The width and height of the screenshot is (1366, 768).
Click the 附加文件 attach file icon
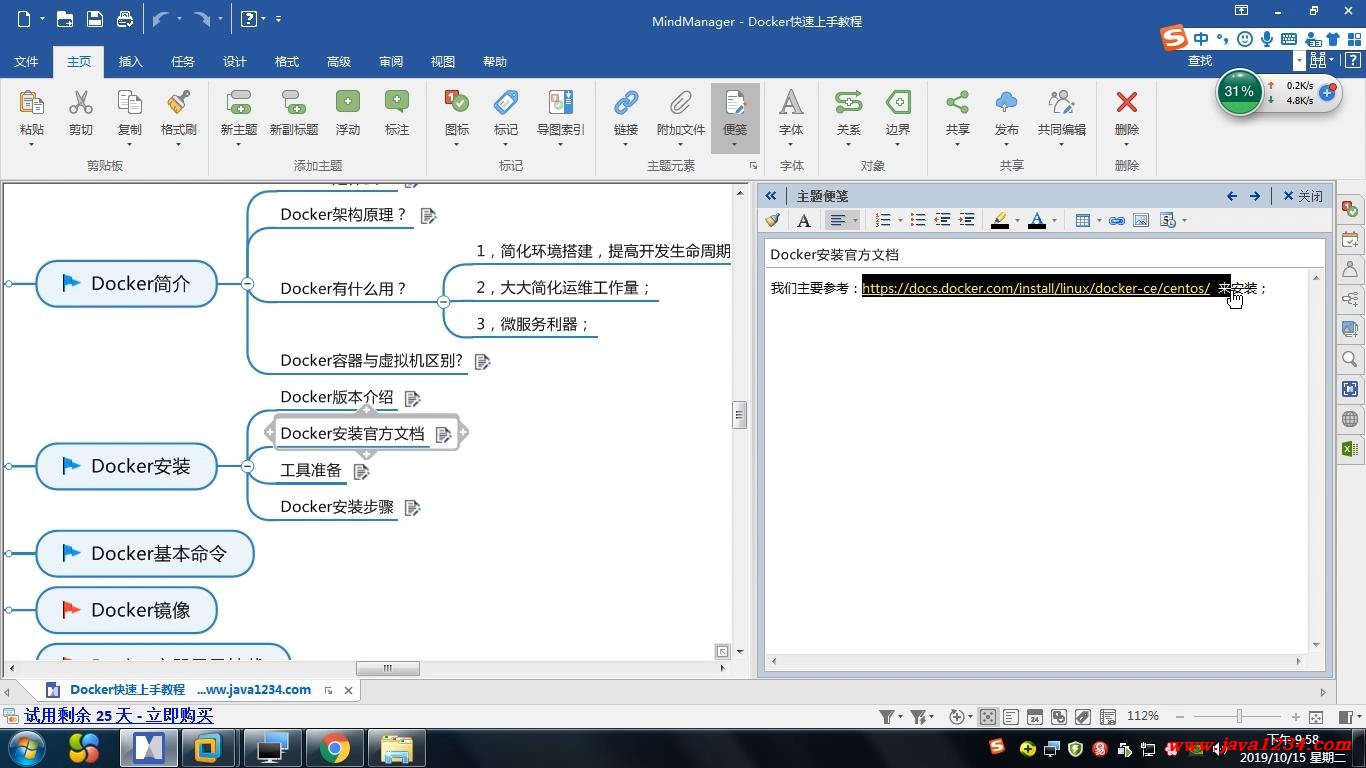point(680,104)
